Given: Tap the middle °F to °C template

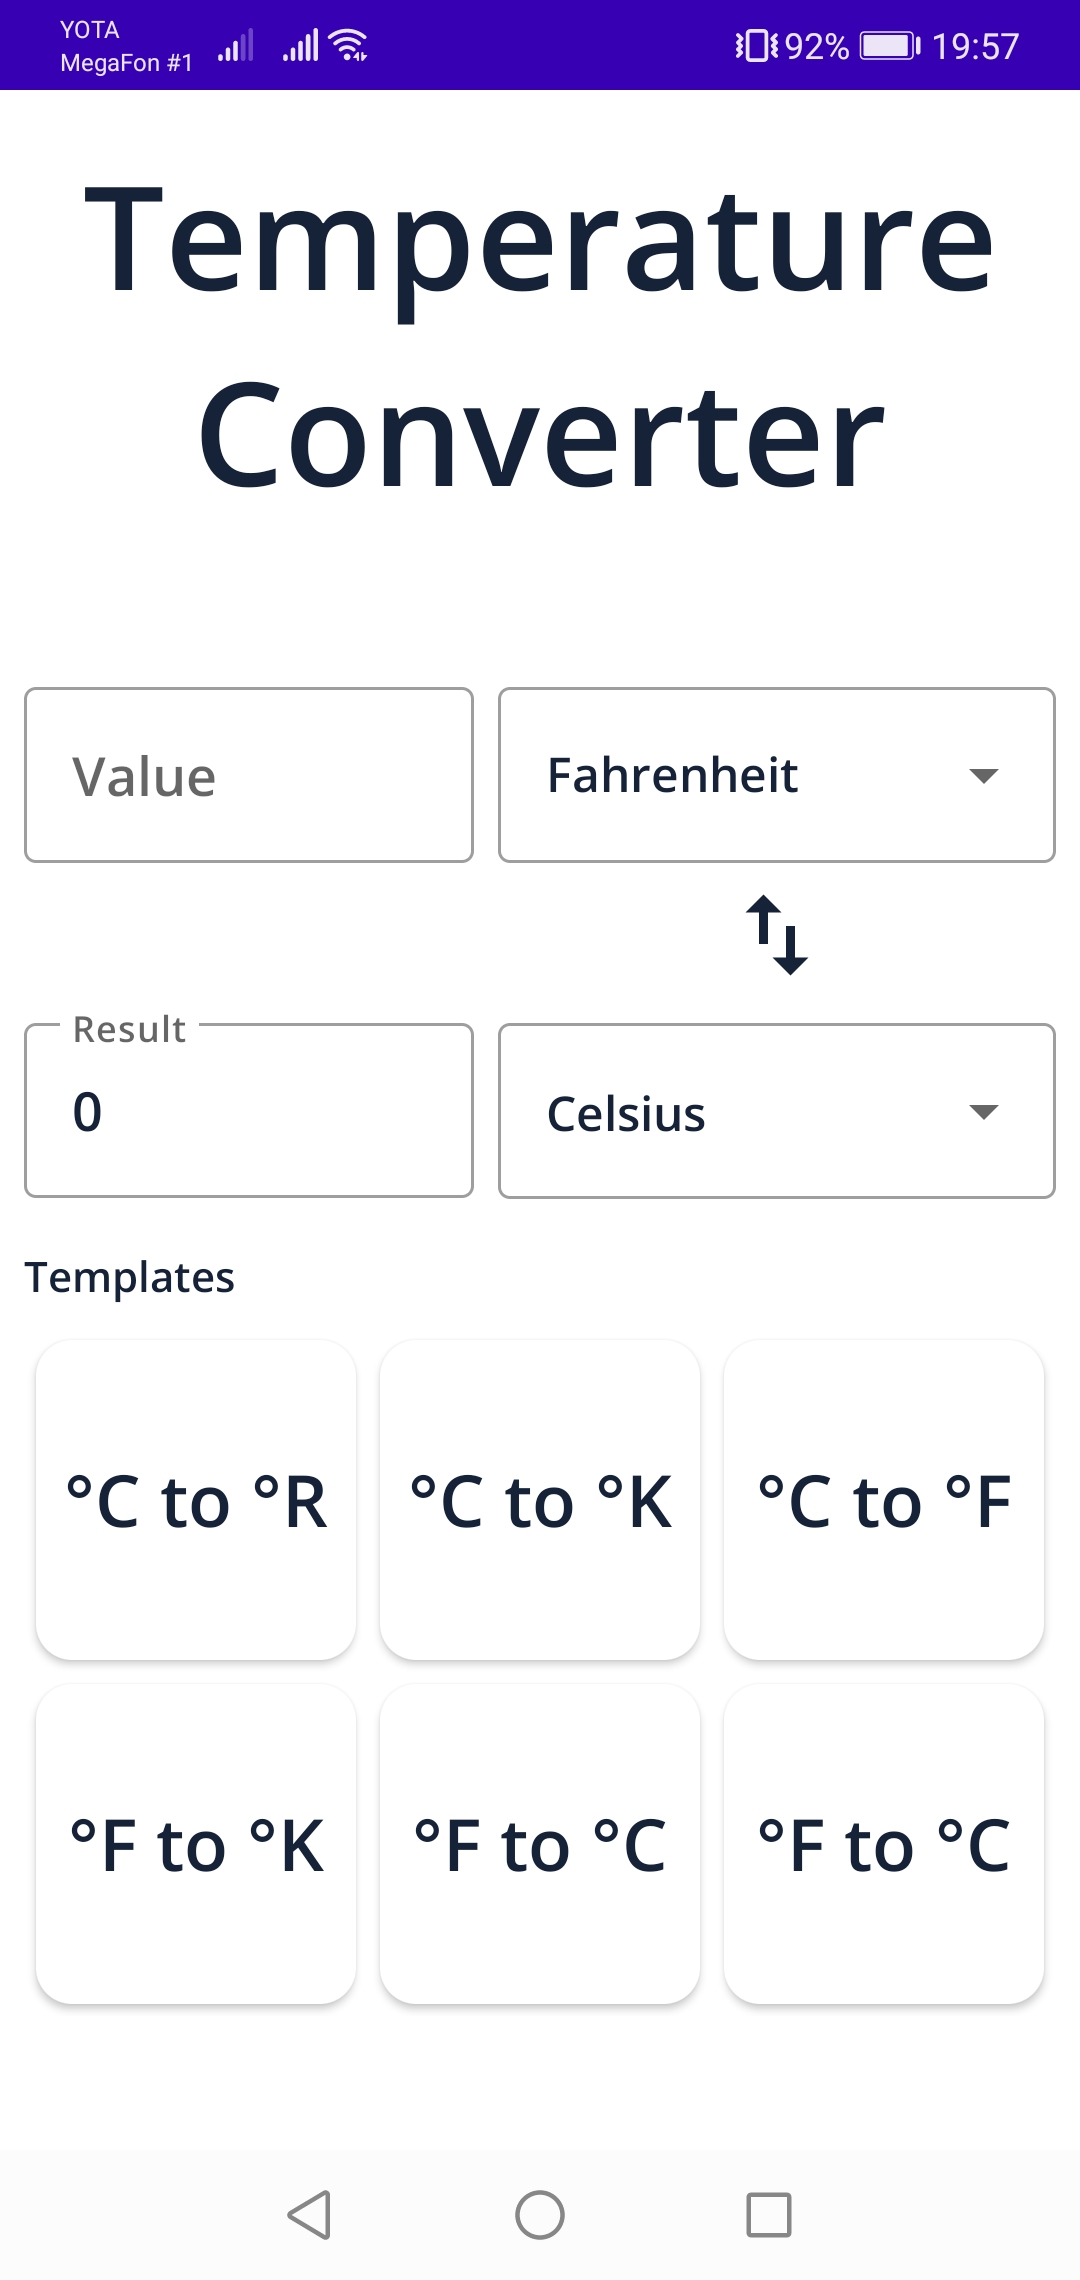Looking at the screenshot, I should [x=539, y=1845].
